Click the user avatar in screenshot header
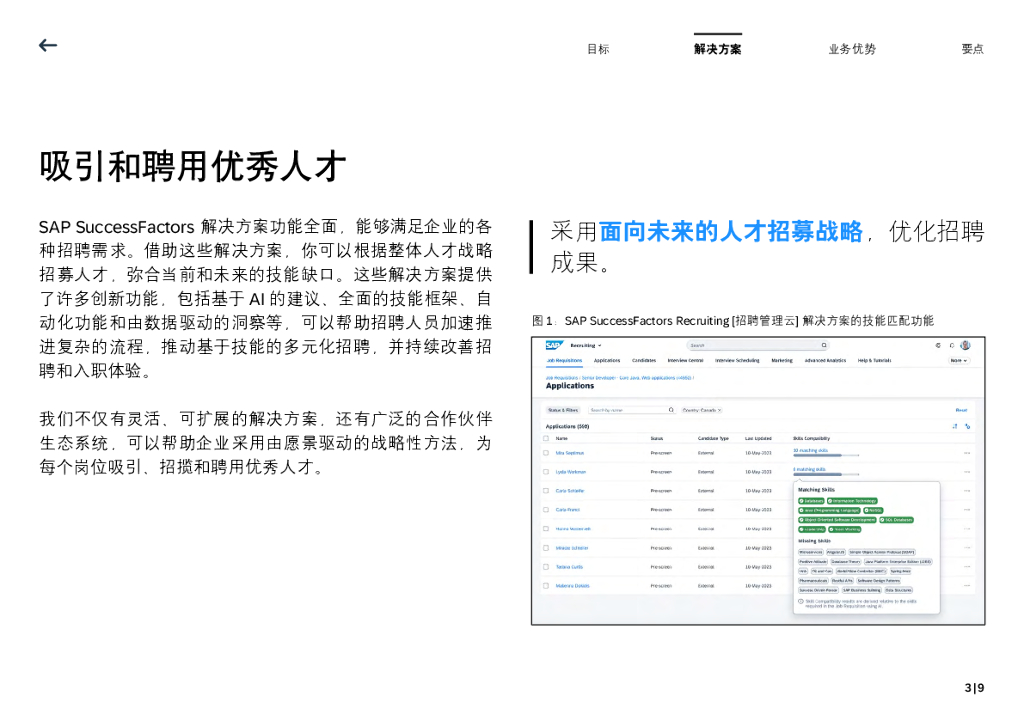Screen dimensions: 1024x721 click(965, 345)
